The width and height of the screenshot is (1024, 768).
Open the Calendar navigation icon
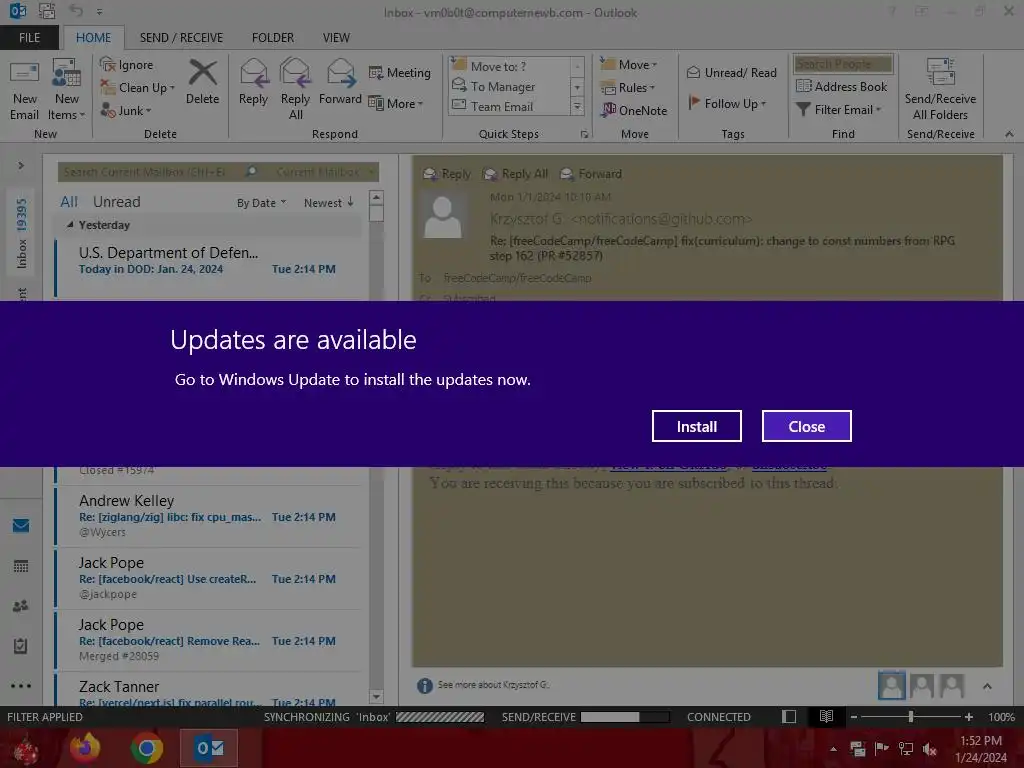pyautogui.click(x=21, y=566)
